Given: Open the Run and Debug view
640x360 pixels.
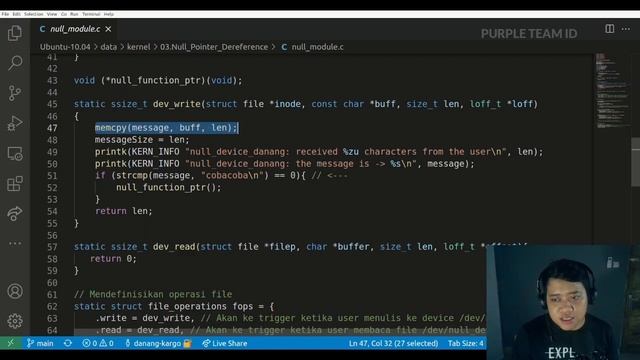Looking at the screenshot, I should pyautogui.click(x=15, y=123).
